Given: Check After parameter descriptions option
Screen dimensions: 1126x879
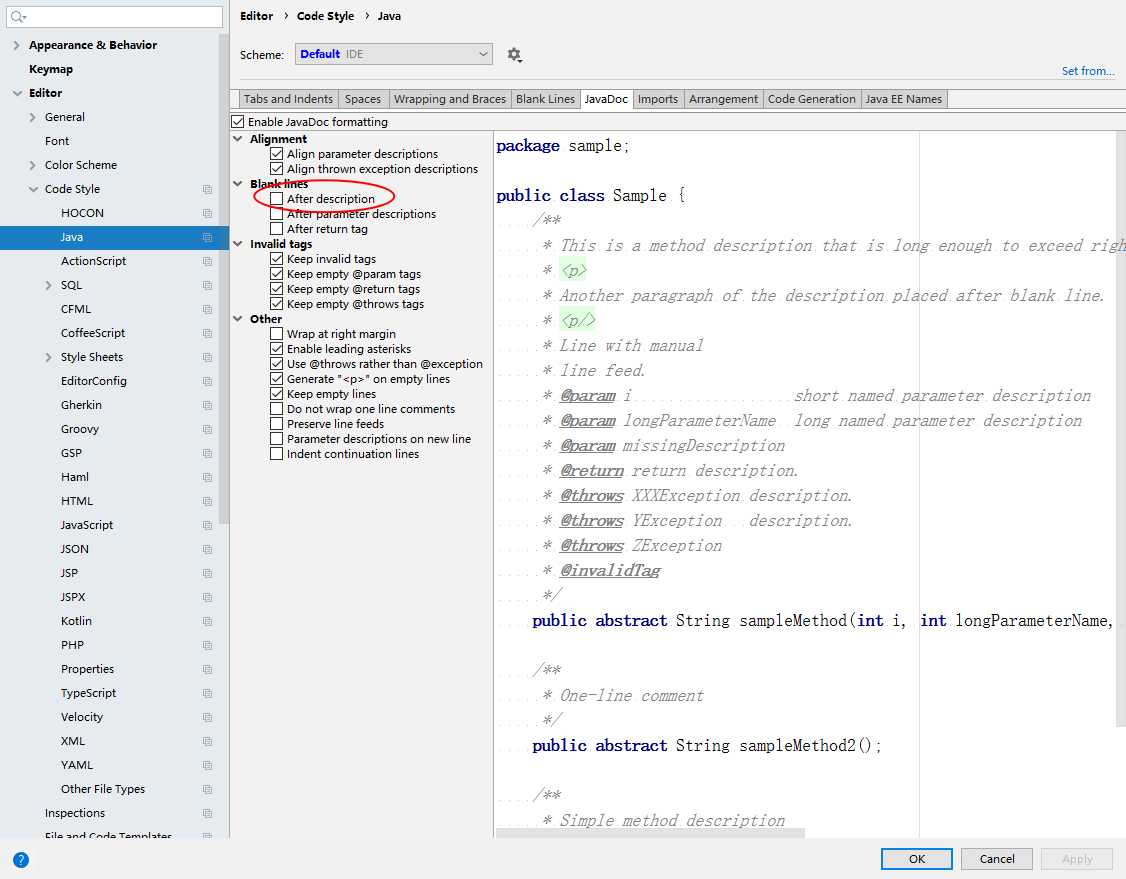Looking at the screenshot, I should pos(276,214).
